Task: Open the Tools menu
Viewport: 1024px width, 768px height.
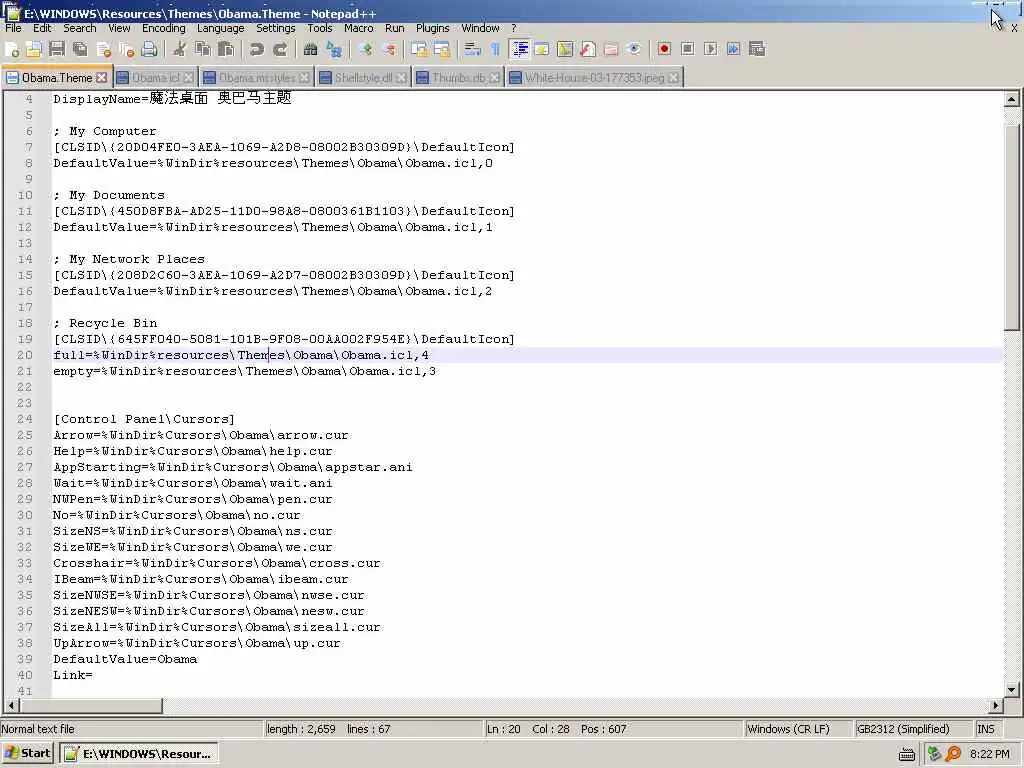Action: (319, 28)
